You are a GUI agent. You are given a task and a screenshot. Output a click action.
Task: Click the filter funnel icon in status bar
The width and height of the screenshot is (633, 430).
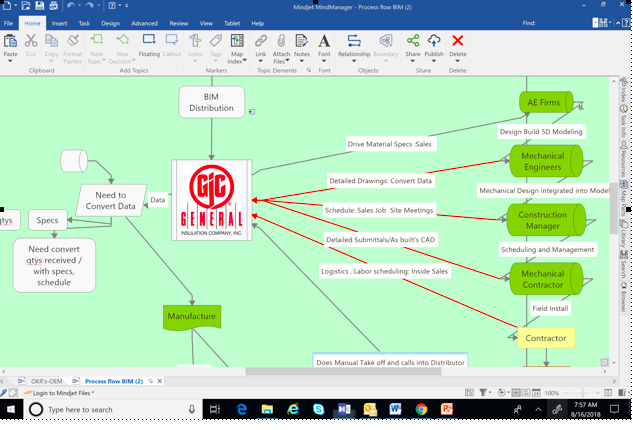(483, 392)
